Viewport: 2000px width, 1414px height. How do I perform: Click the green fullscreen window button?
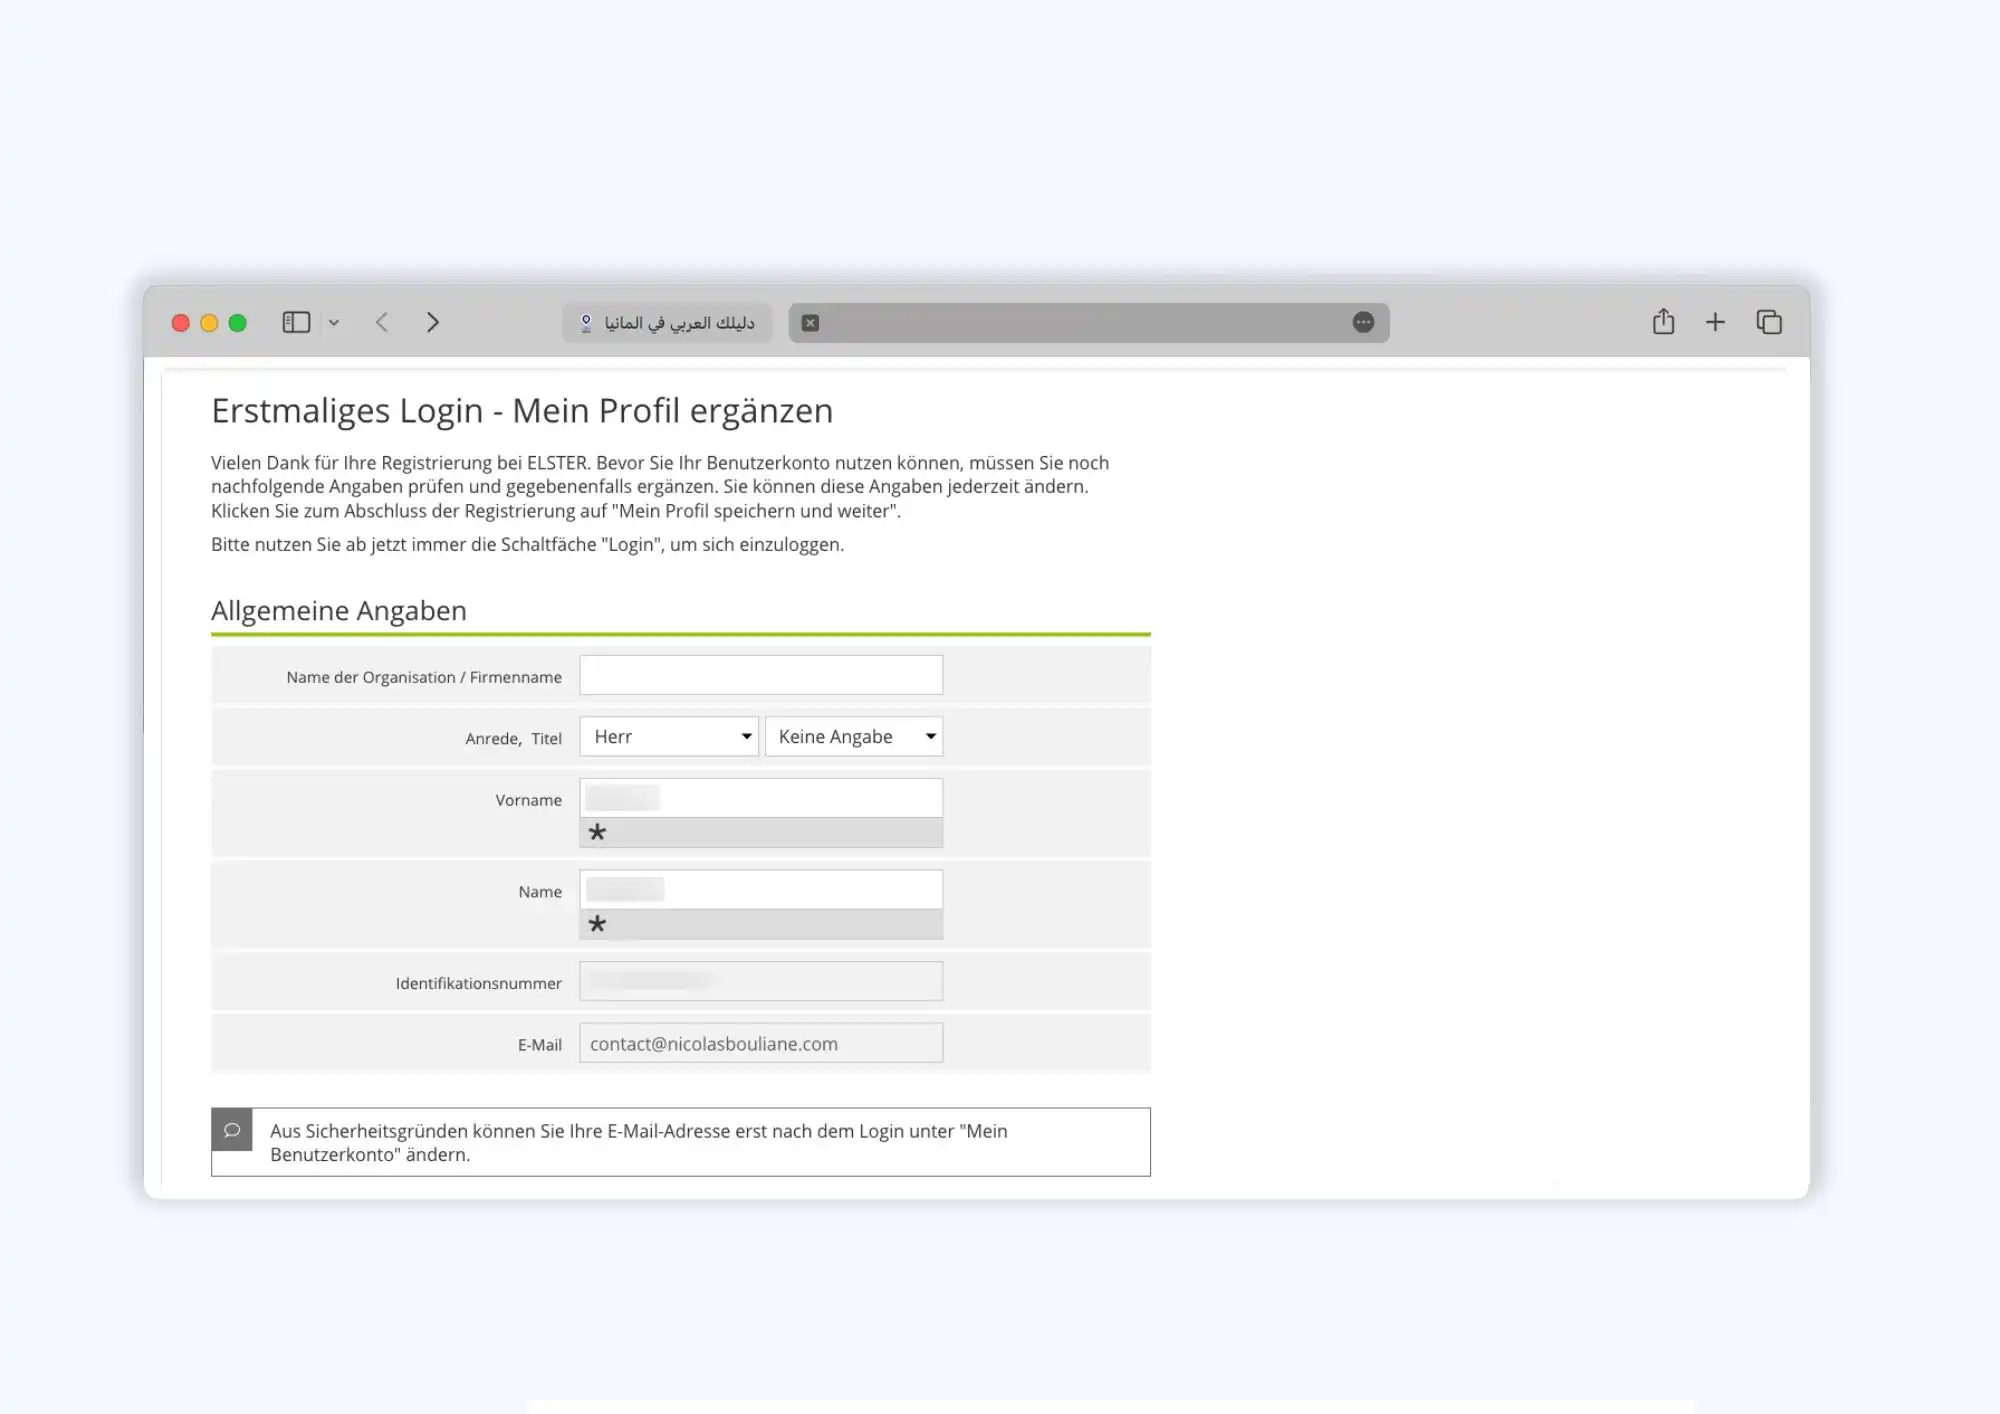point(237,323)
